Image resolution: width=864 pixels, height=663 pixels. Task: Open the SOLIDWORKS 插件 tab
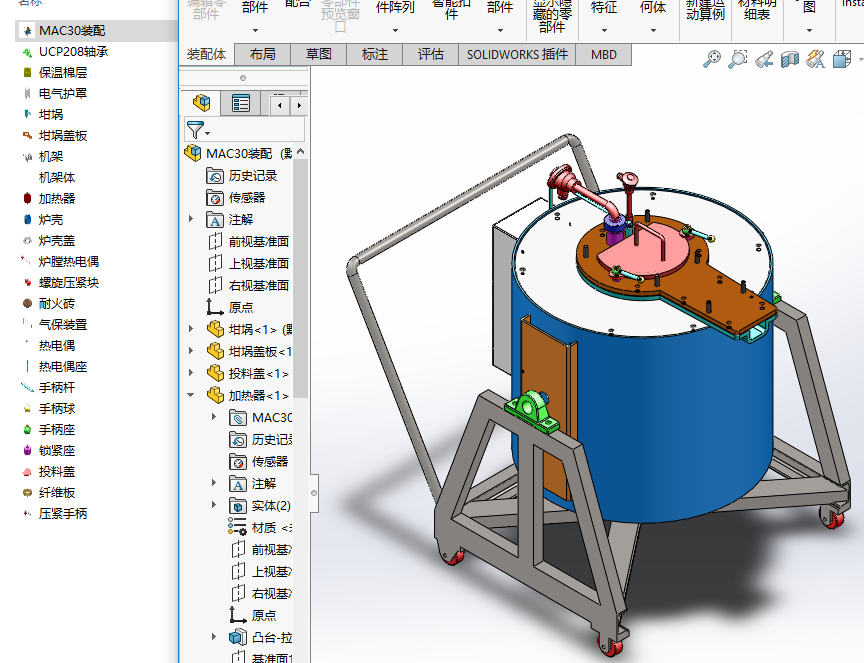(x=517, y=54)
